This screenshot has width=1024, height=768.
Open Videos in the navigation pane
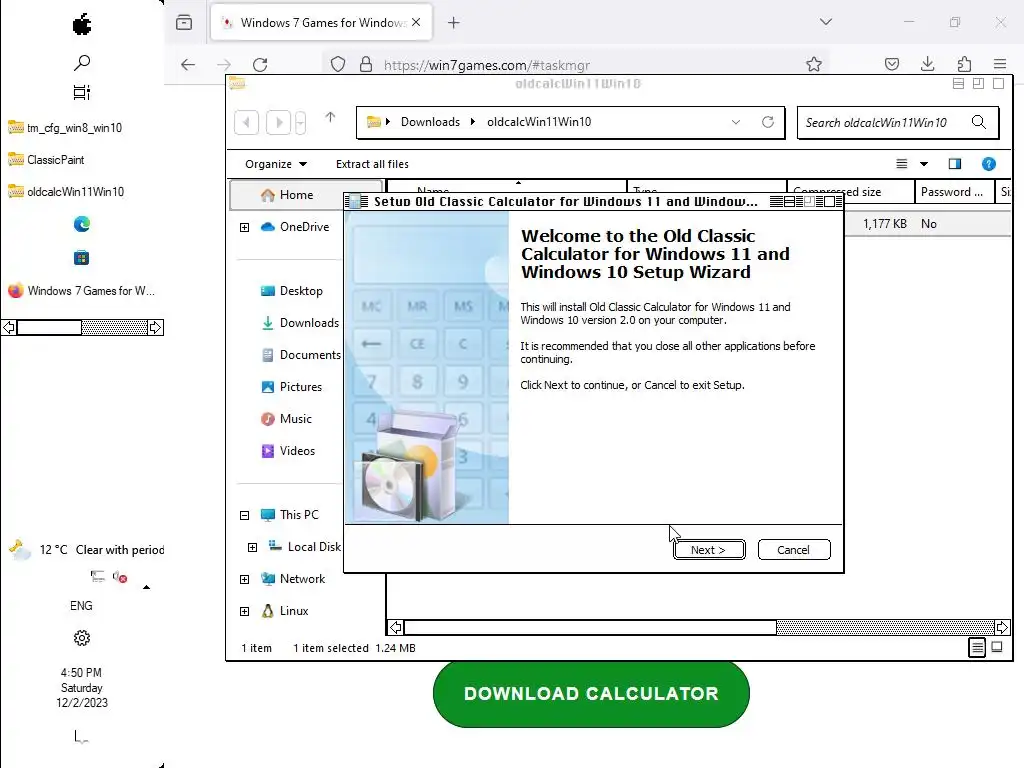288,451
